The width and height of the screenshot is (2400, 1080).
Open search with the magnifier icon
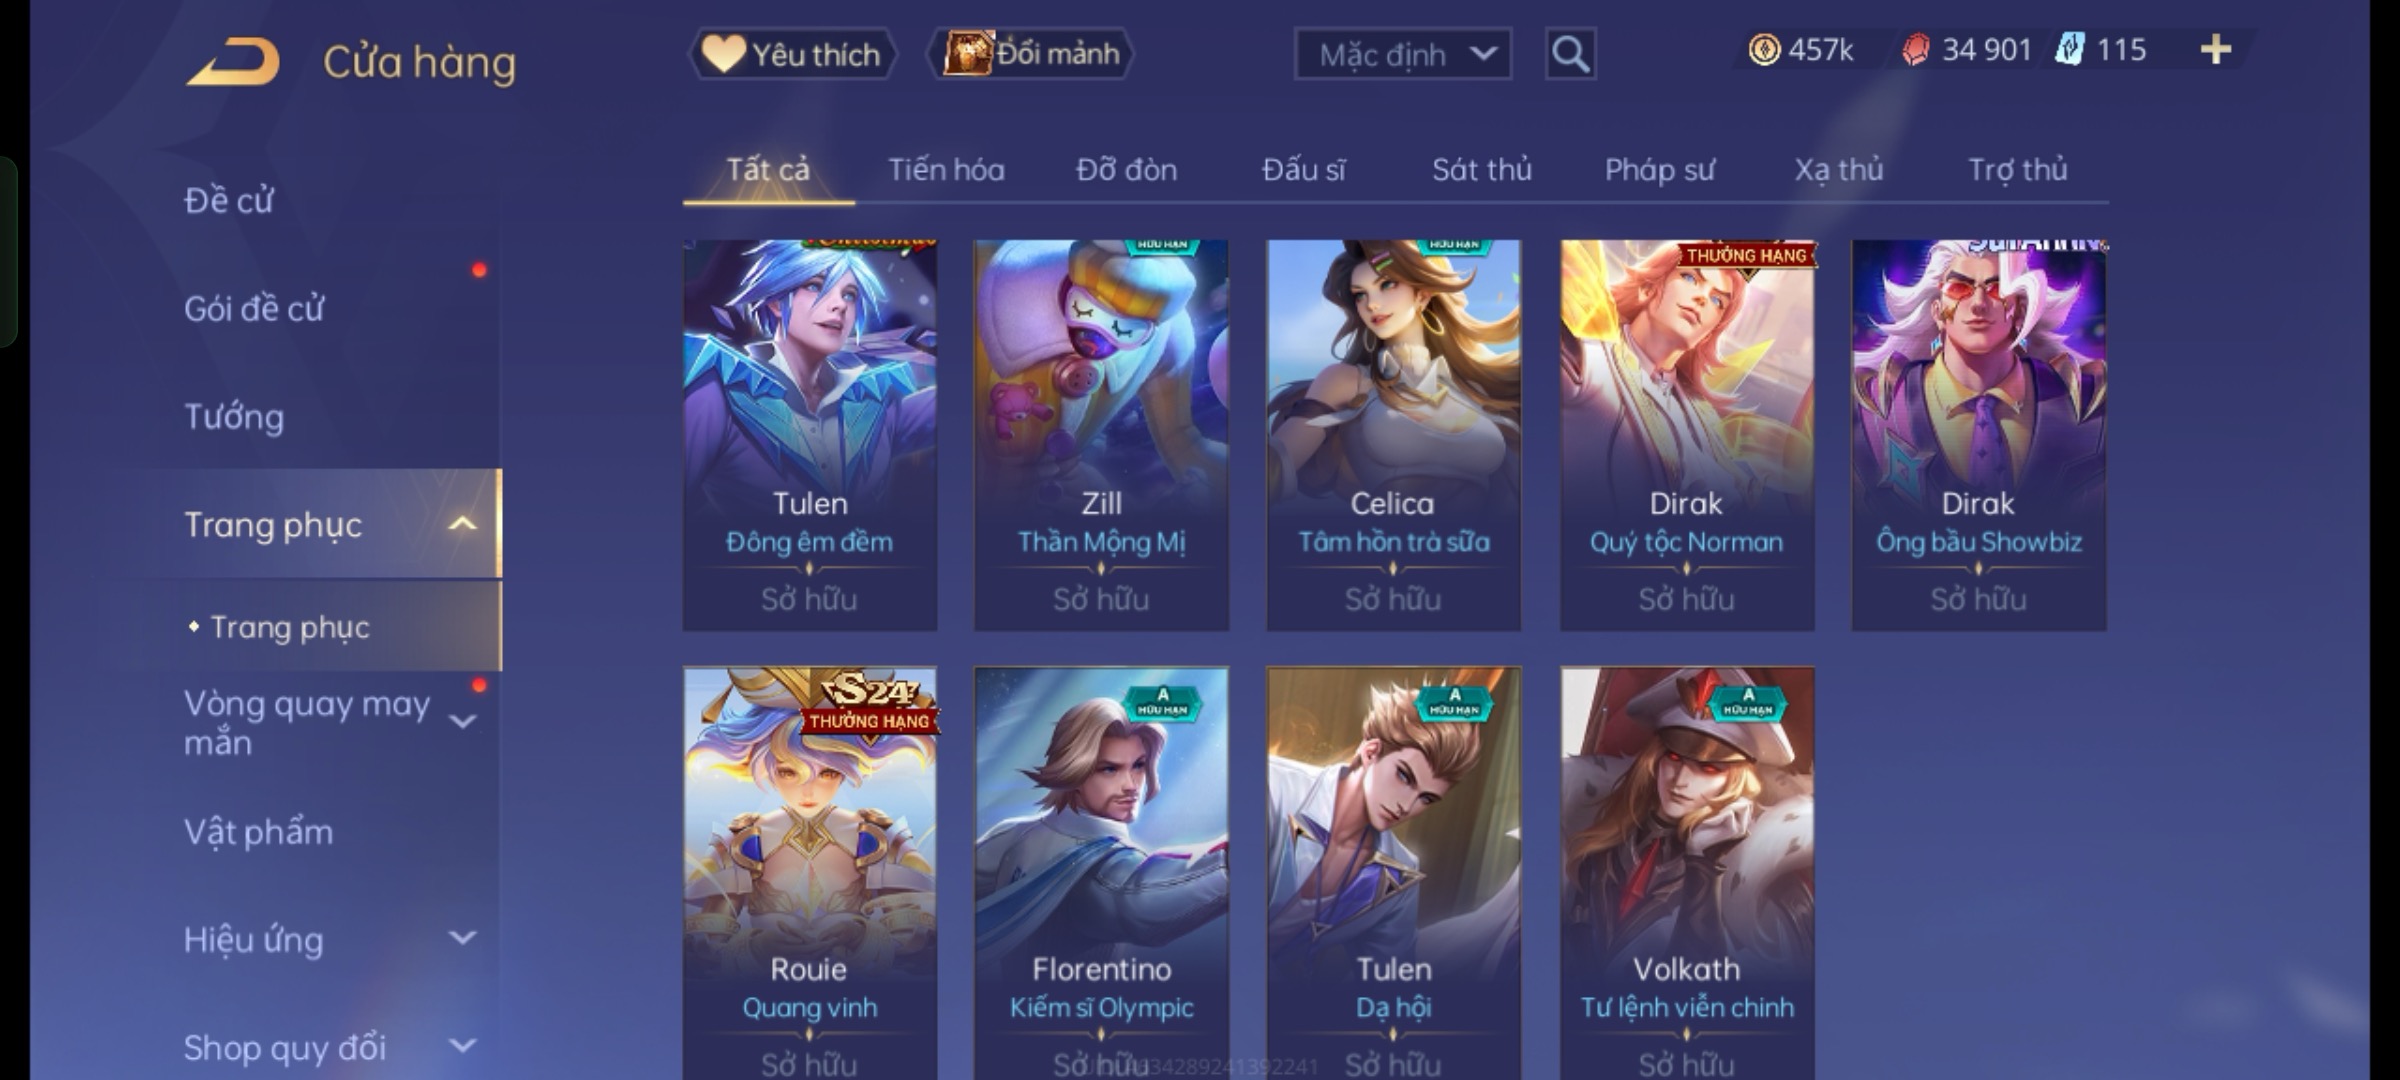point(1570,54)
